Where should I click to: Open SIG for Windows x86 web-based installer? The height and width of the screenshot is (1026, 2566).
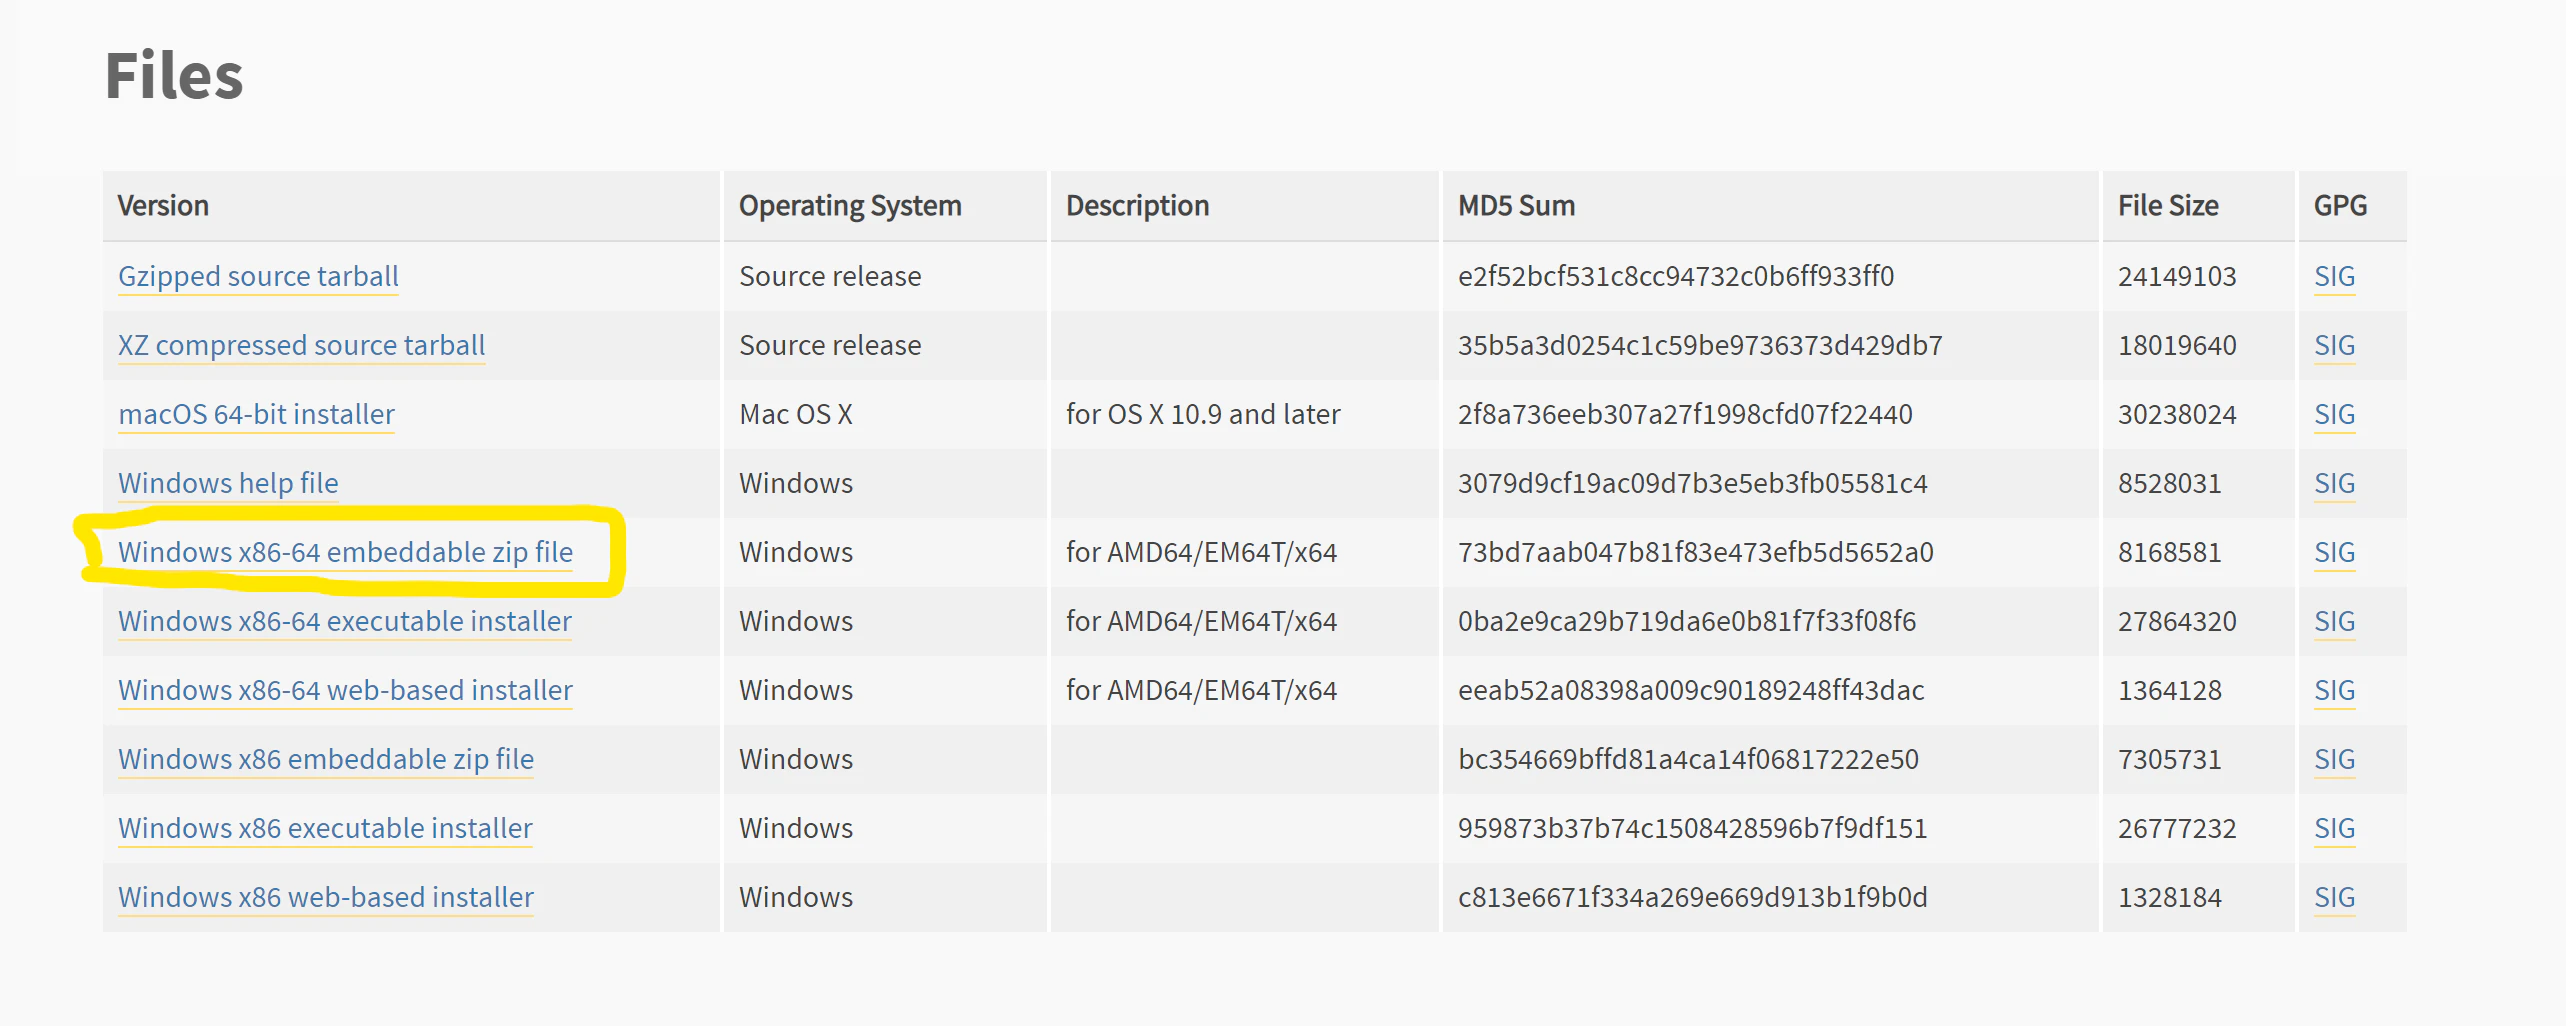[2334, 897]
